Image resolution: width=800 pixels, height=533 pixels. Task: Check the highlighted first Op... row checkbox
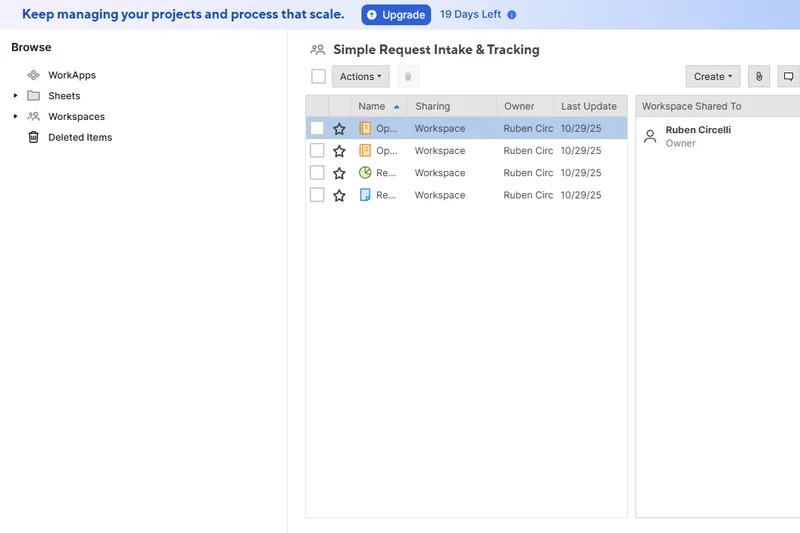point(317,128)
